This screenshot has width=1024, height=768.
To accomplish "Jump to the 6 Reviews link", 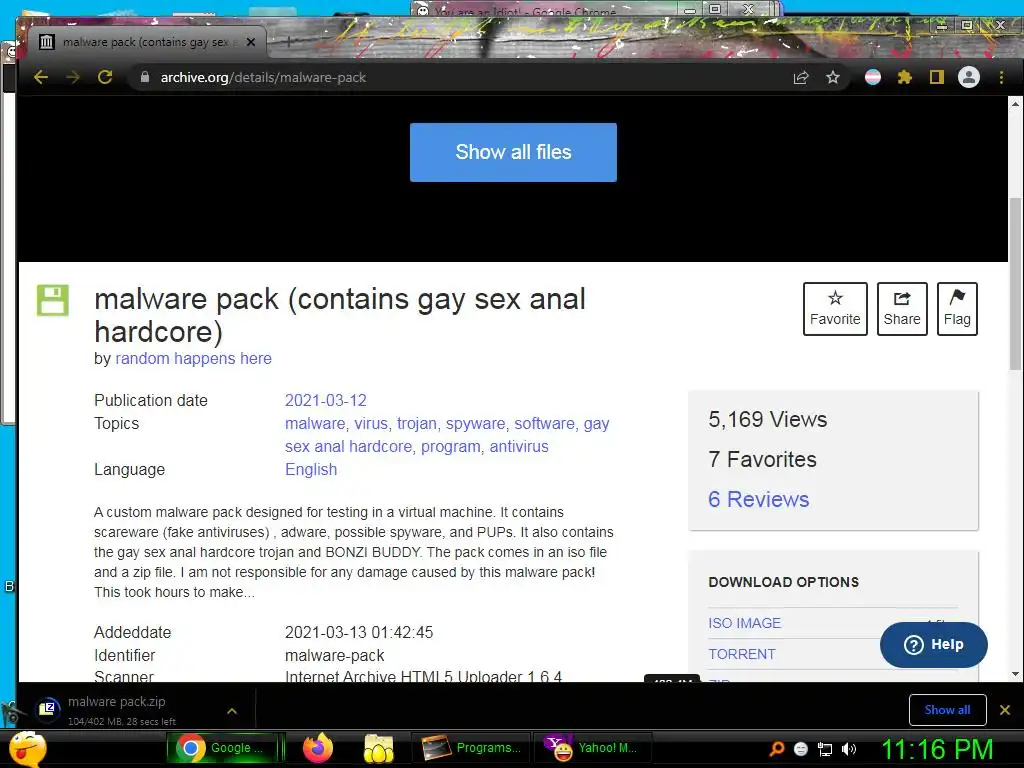I will (x=759, y=500).
